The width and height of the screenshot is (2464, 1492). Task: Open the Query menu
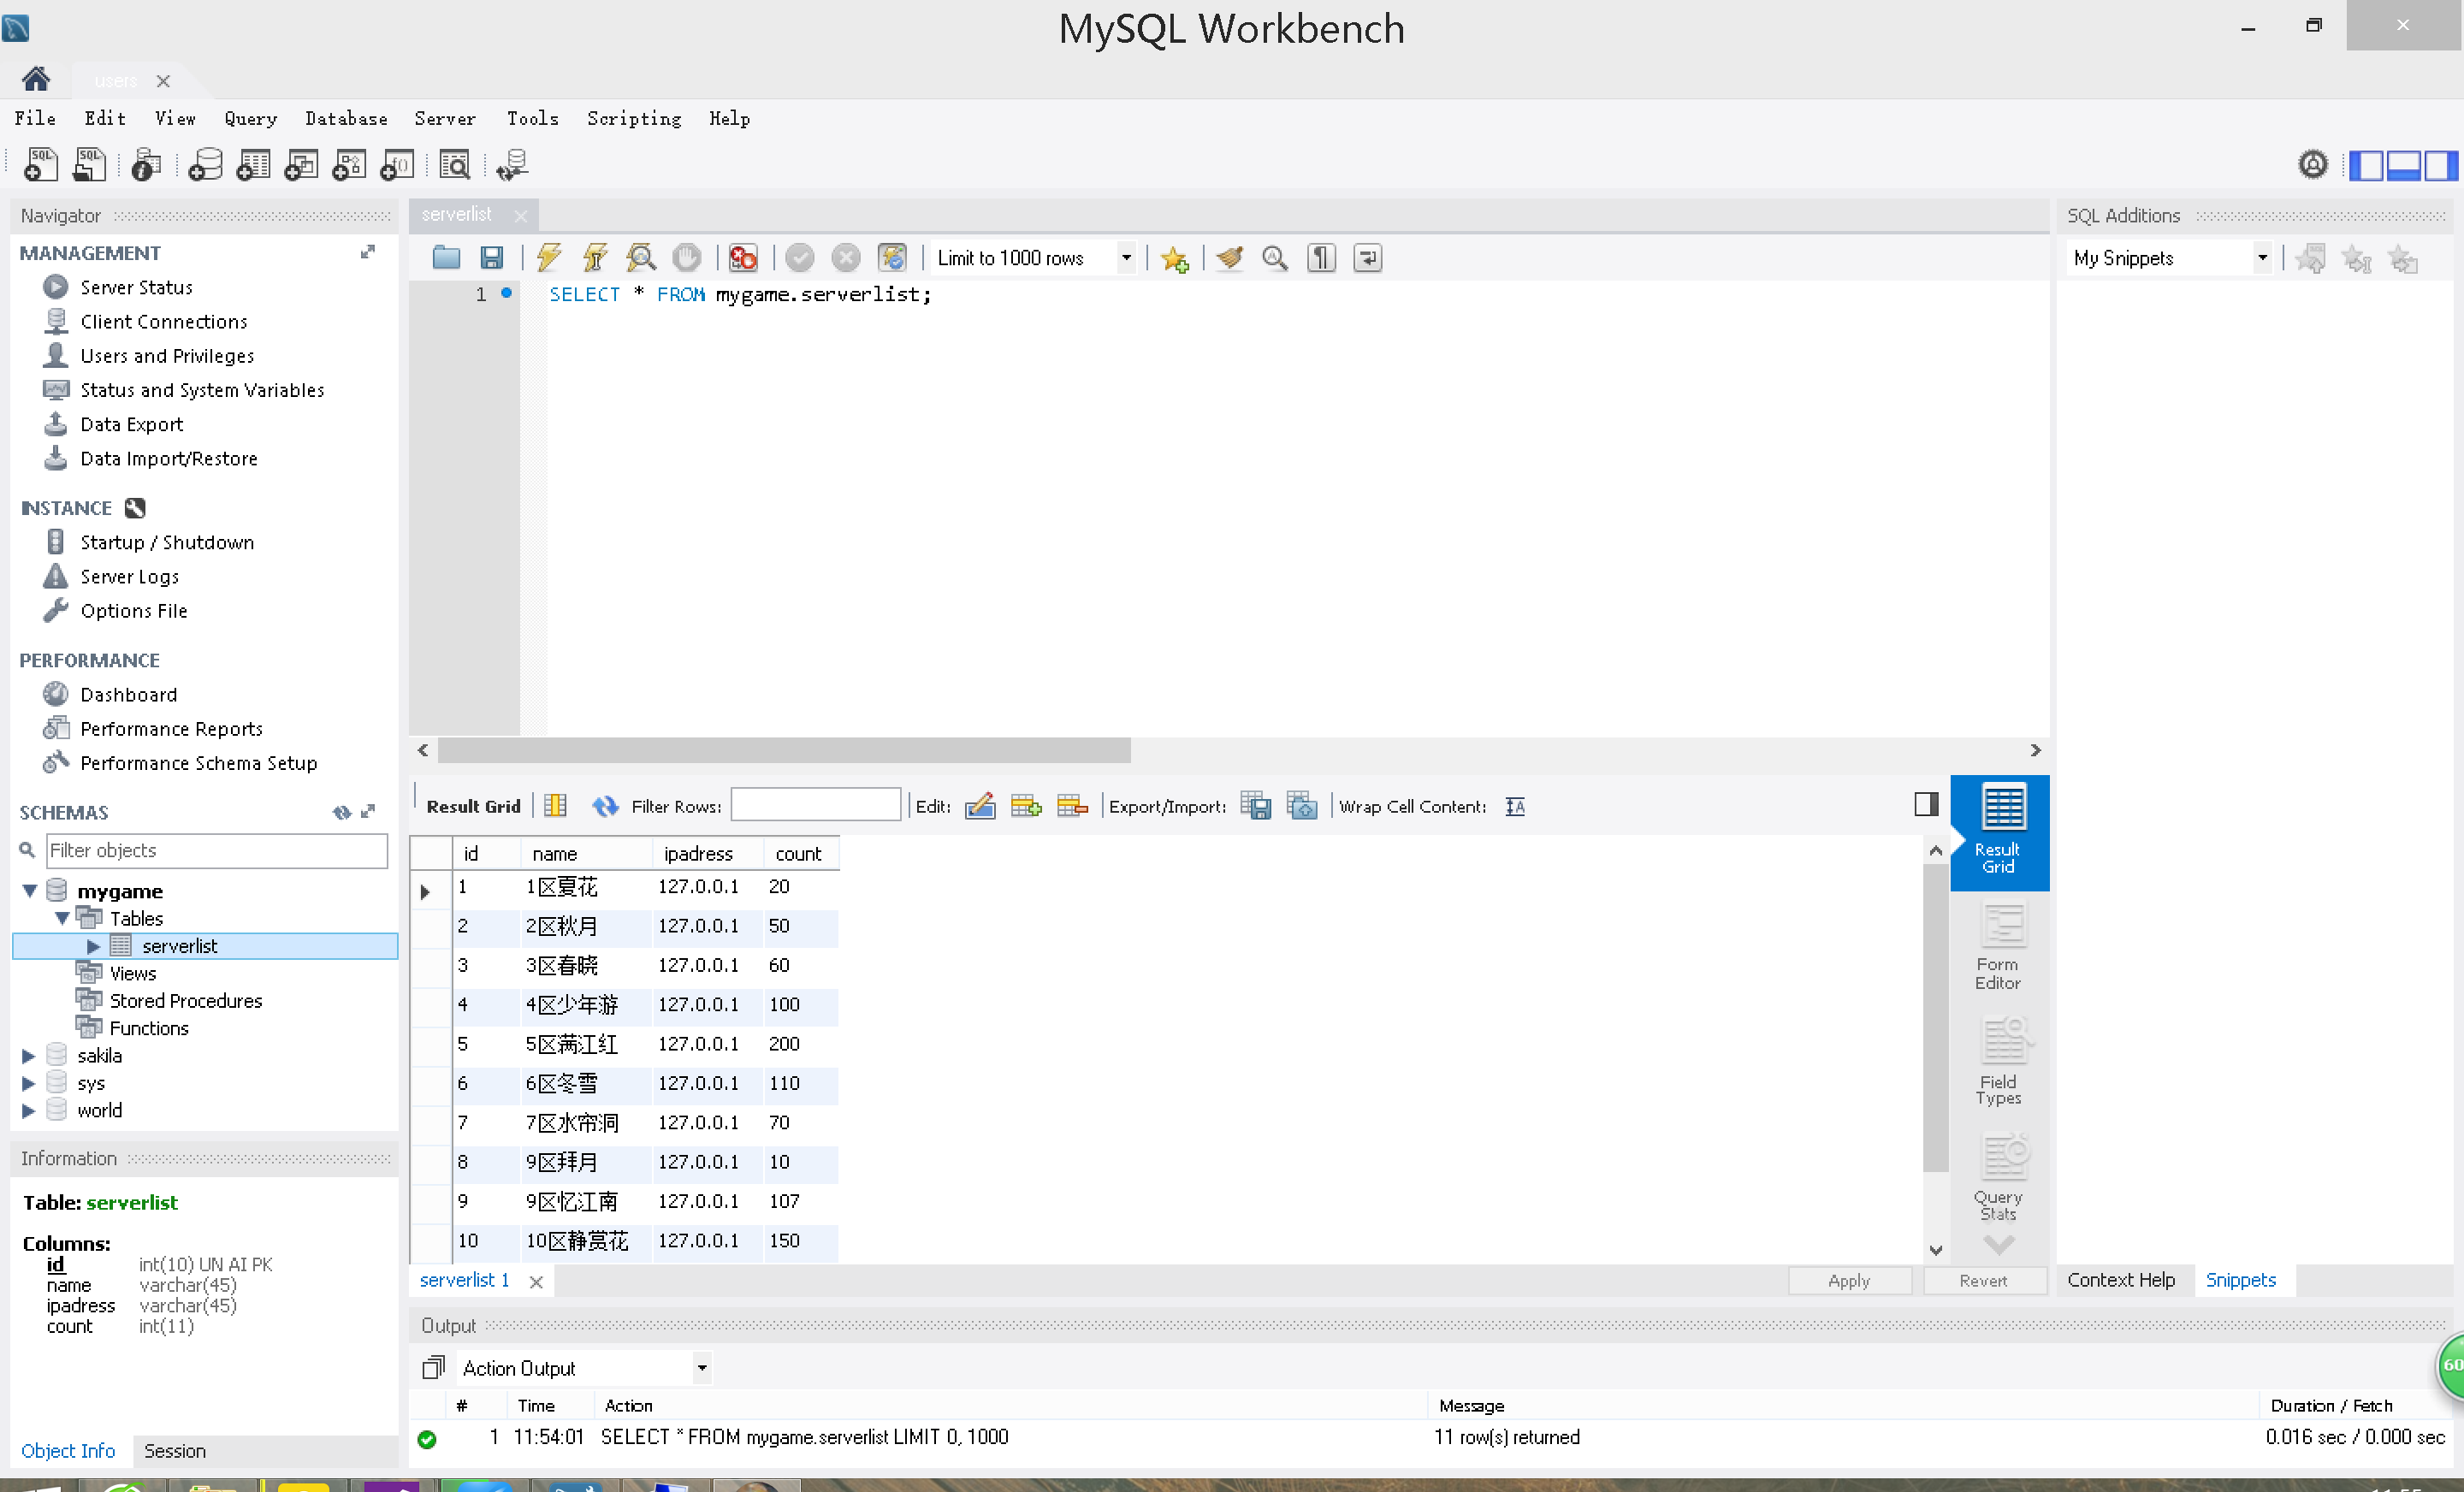251,119
